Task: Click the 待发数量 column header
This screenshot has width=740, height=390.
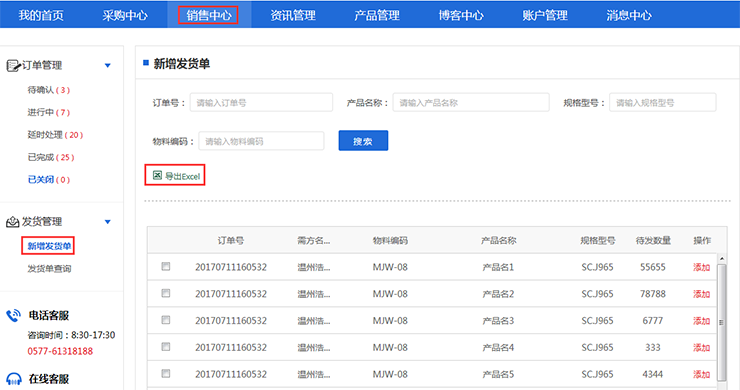Action: [x=653, y=240]
